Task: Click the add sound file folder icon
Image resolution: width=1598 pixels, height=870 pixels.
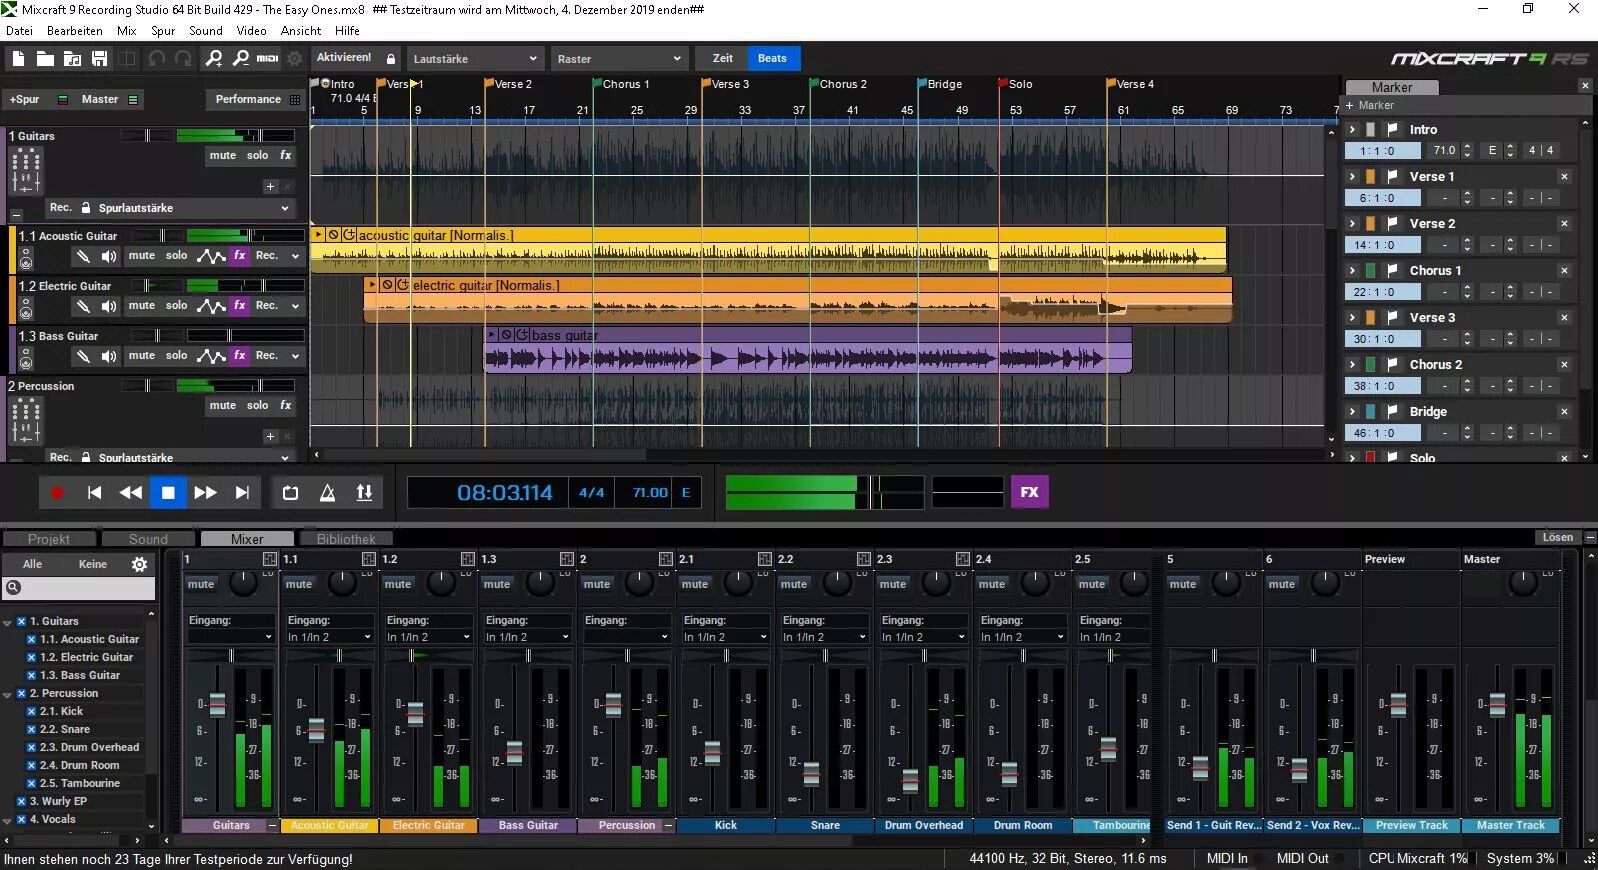Action: pyautogui.click(x=72, y=59)
